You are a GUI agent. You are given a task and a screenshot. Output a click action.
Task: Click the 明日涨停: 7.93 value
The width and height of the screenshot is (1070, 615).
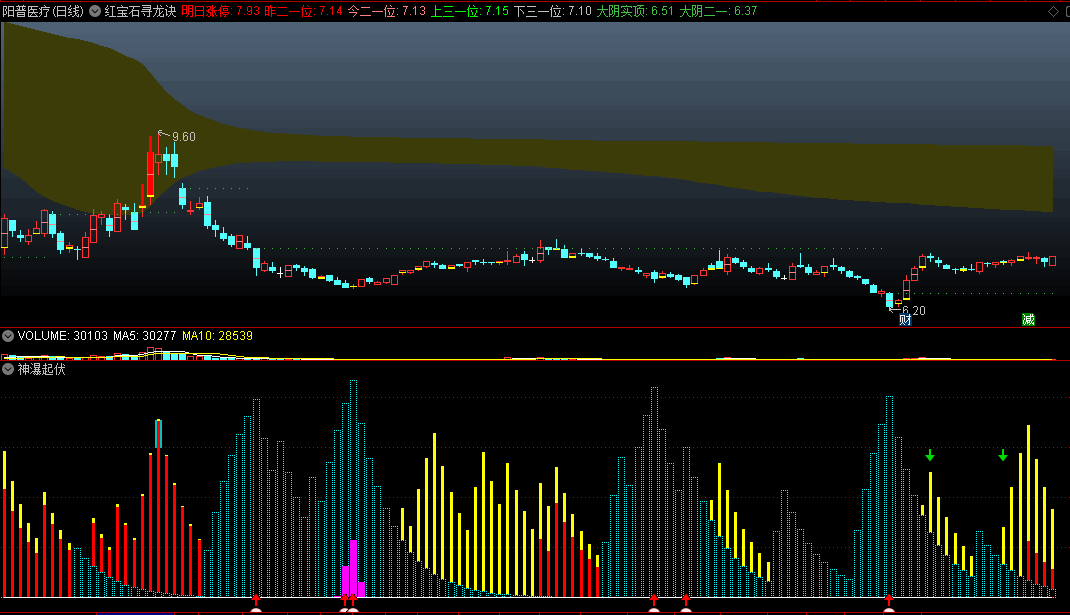220,11
